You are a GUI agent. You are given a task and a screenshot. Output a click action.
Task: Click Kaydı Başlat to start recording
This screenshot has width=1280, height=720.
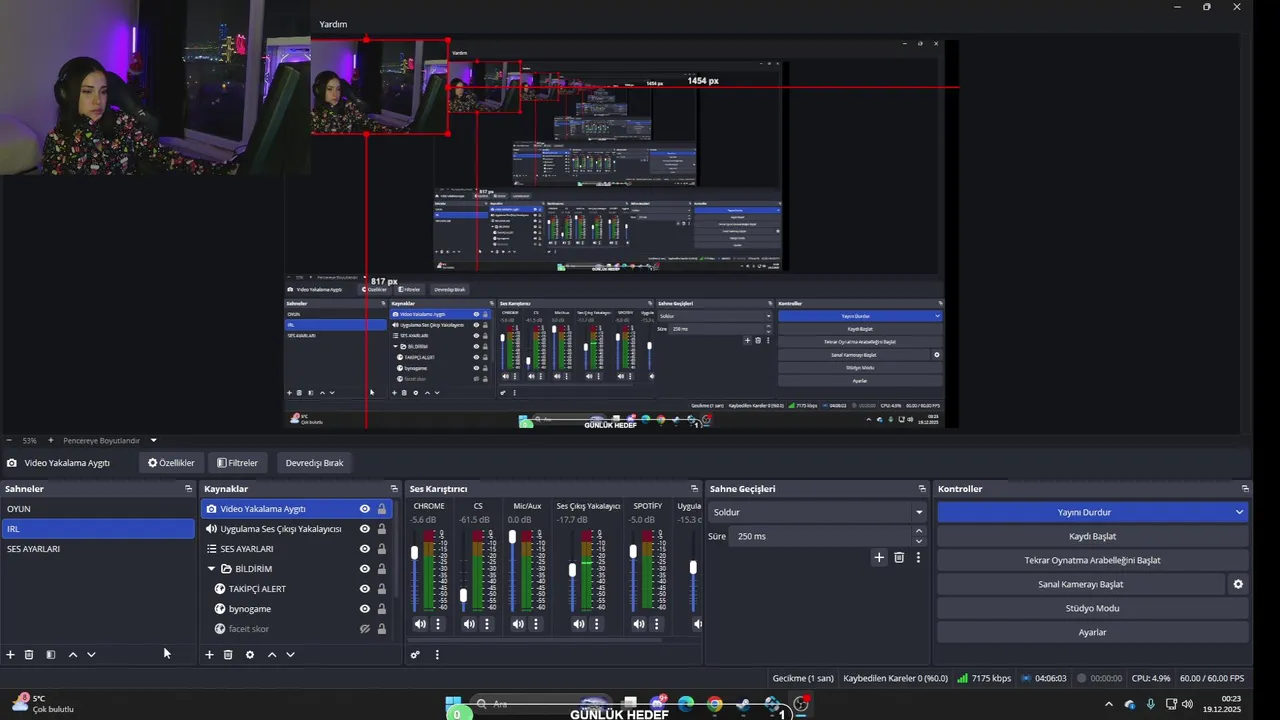tap(1092, 536)
